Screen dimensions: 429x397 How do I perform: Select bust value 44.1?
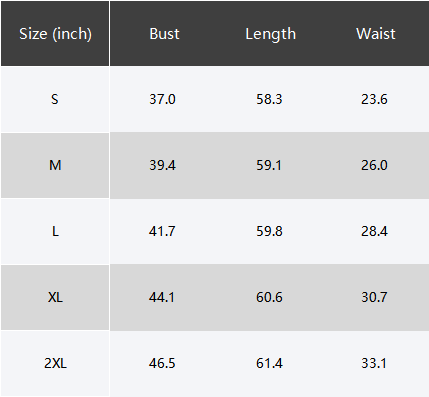point(162,297)
